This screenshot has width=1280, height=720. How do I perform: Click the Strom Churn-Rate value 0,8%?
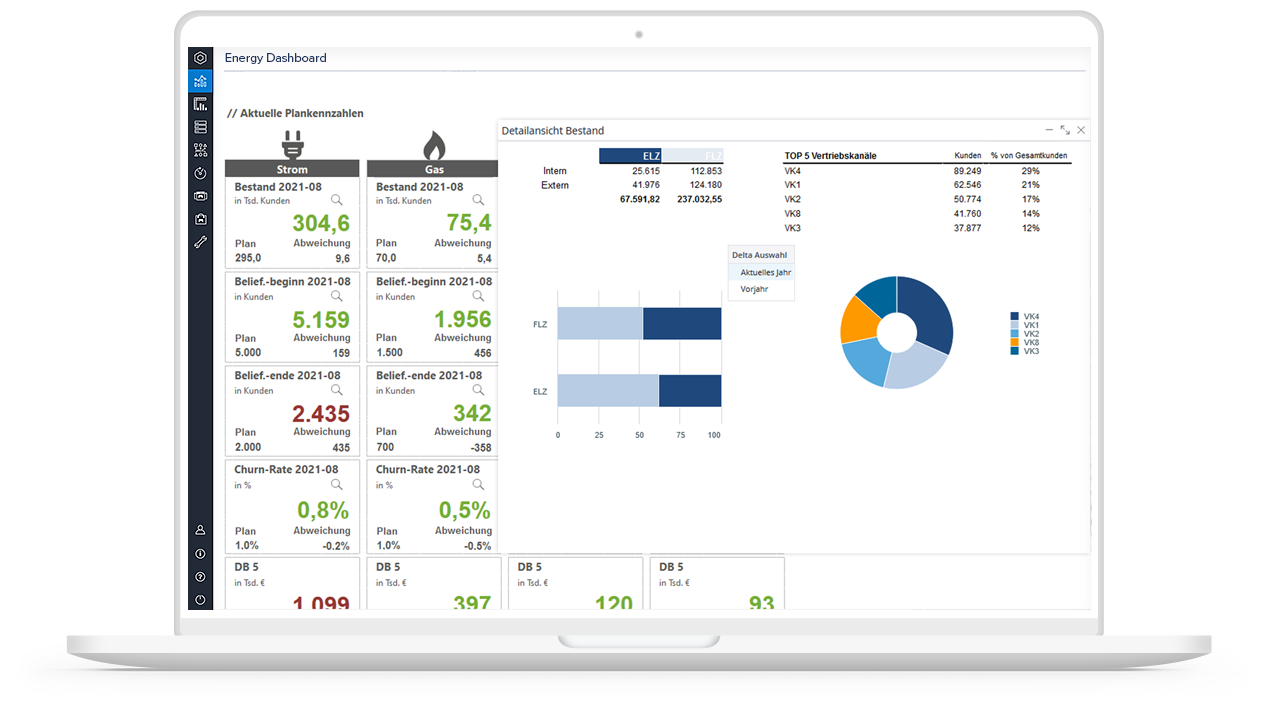pyautogui.click(x=324, y=510)
